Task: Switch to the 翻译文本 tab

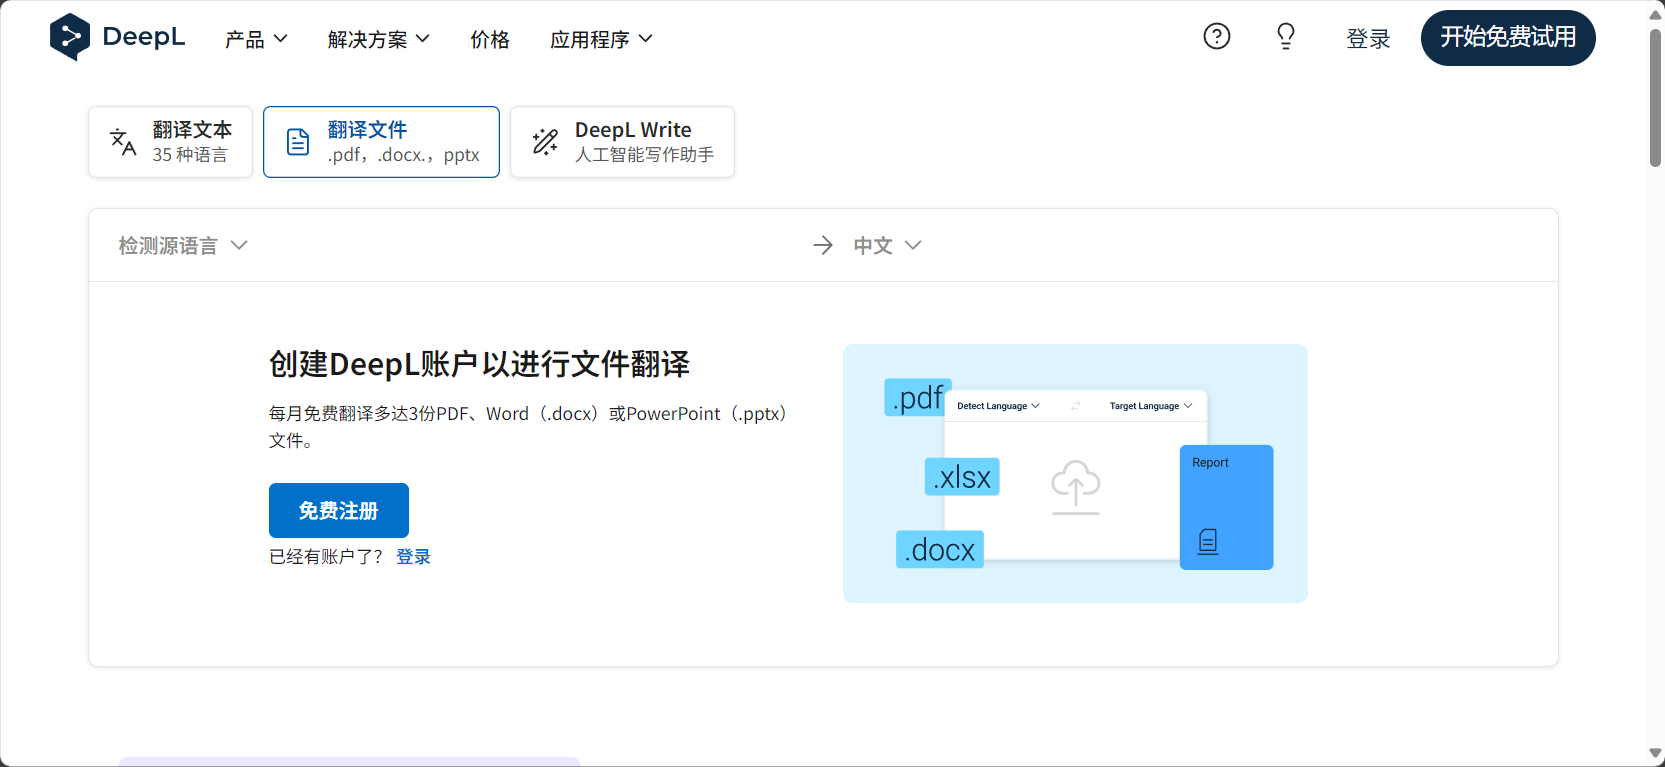Action: point(170,142)
